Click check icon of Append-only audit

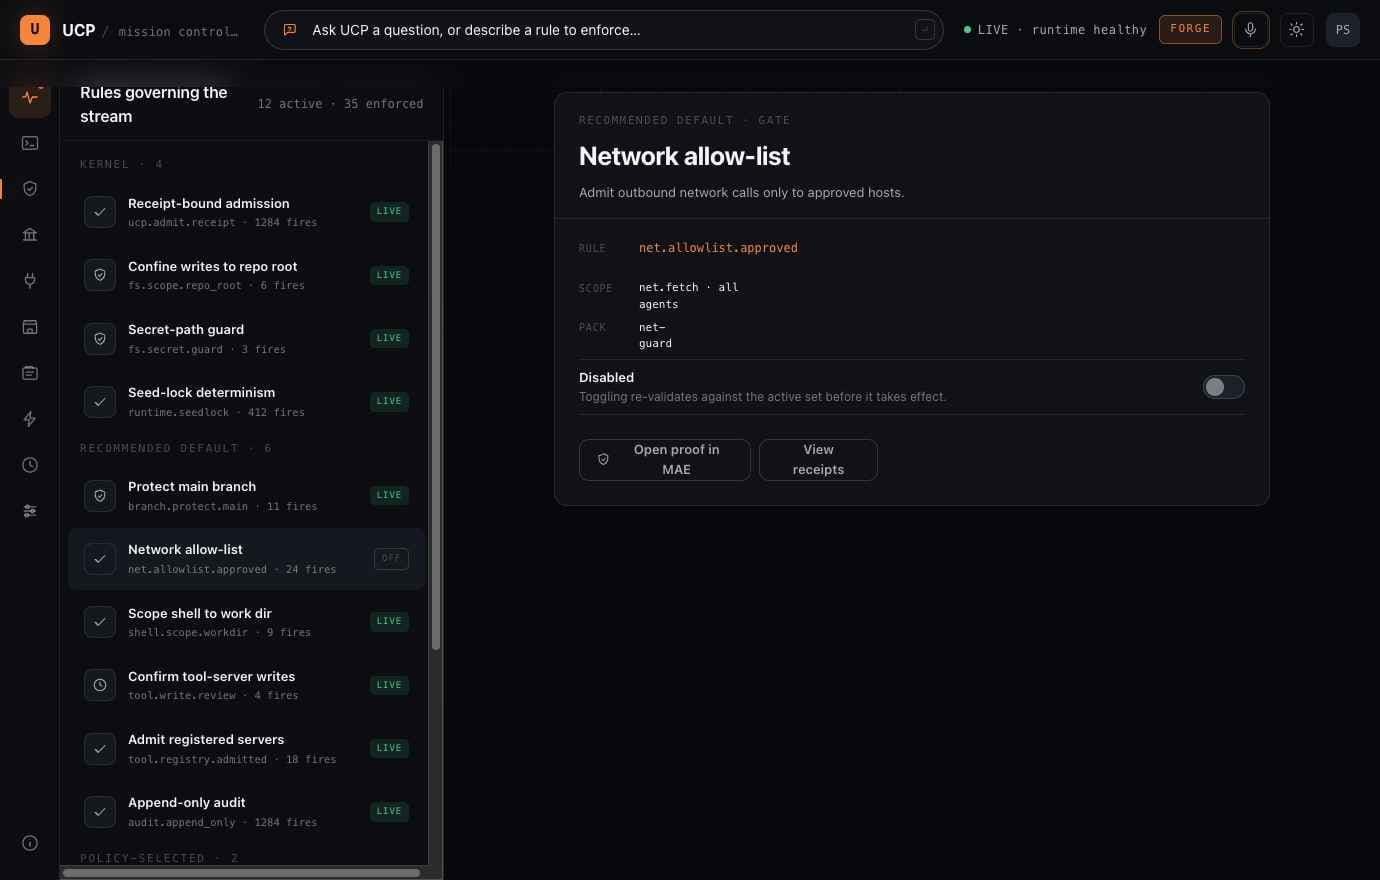pyautogui.click(x=100, y=812)
